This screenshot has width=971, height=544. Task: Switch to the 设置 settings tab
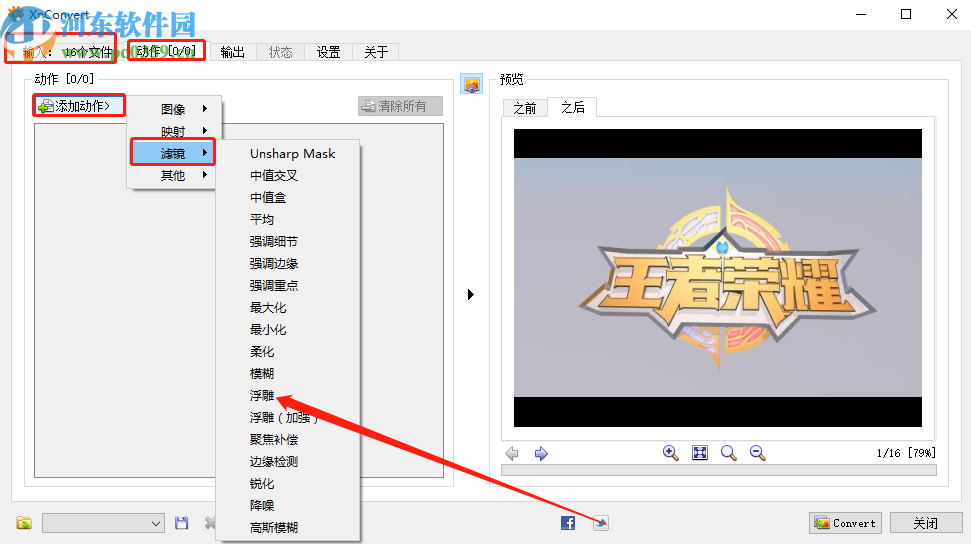tap(328, 52)
